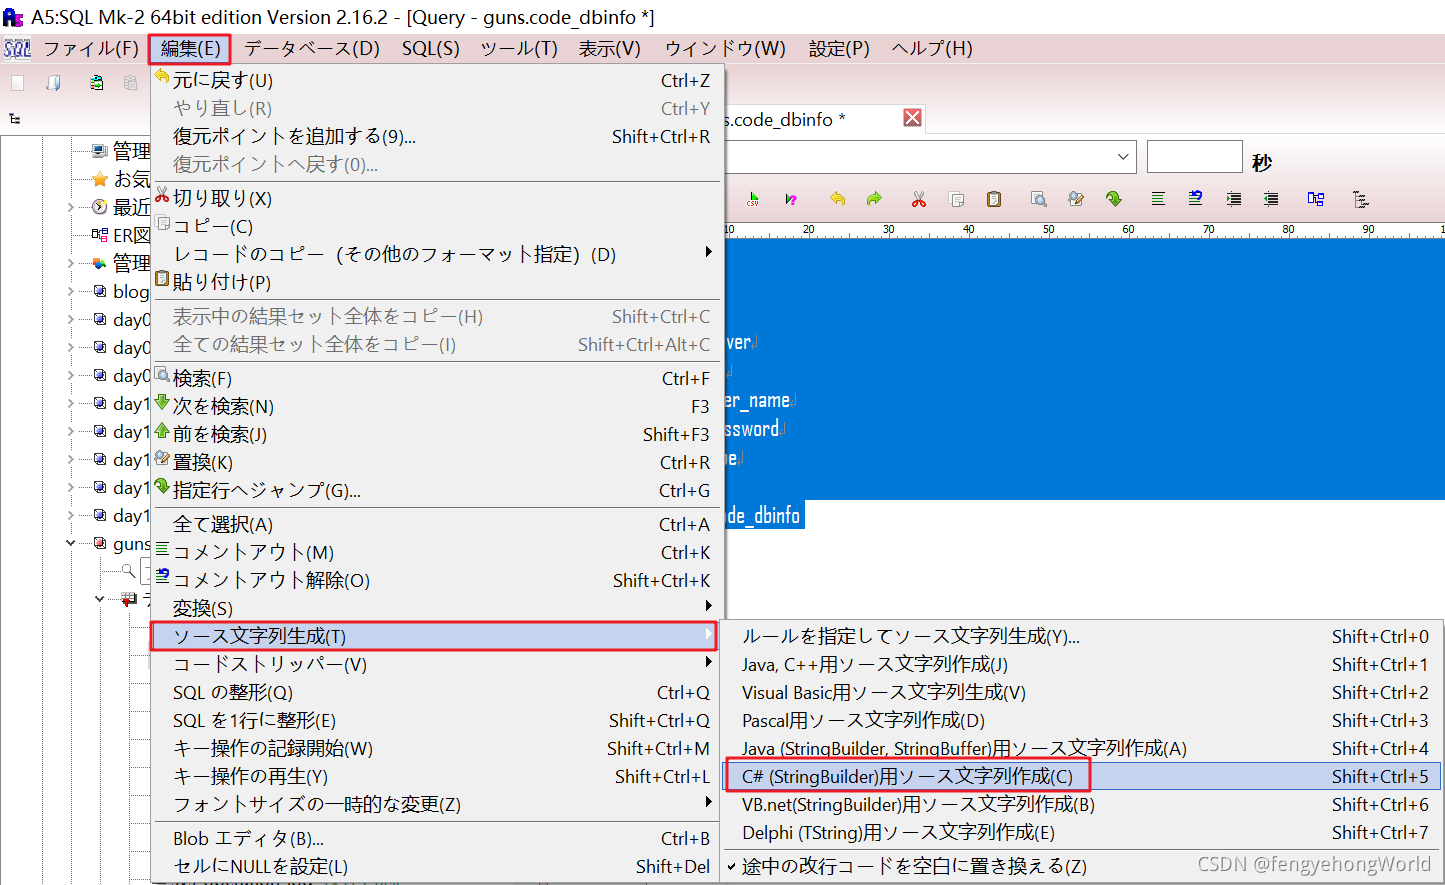Choose 元に戻す(U) from the edit menu
Viewport: 1445px width, 885px height.
(436, 80)
